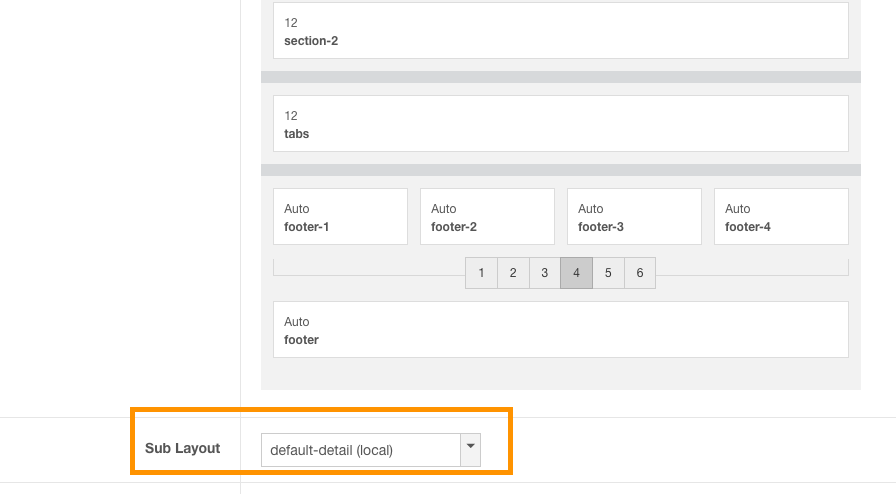Switch footer column count to 3
Screen dimensions: 896x494
click(x=544, y=273)
